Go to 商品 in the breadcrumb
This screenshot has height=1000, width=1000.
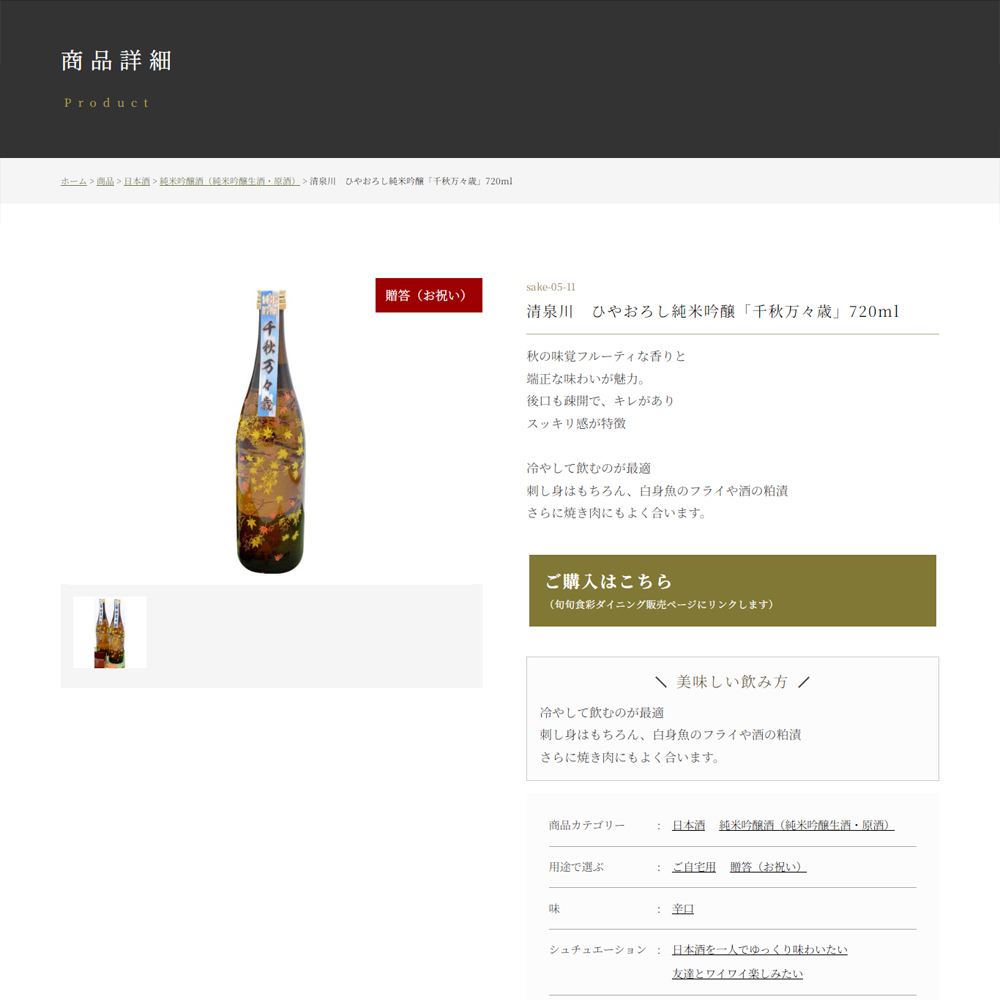pos(105,181)
